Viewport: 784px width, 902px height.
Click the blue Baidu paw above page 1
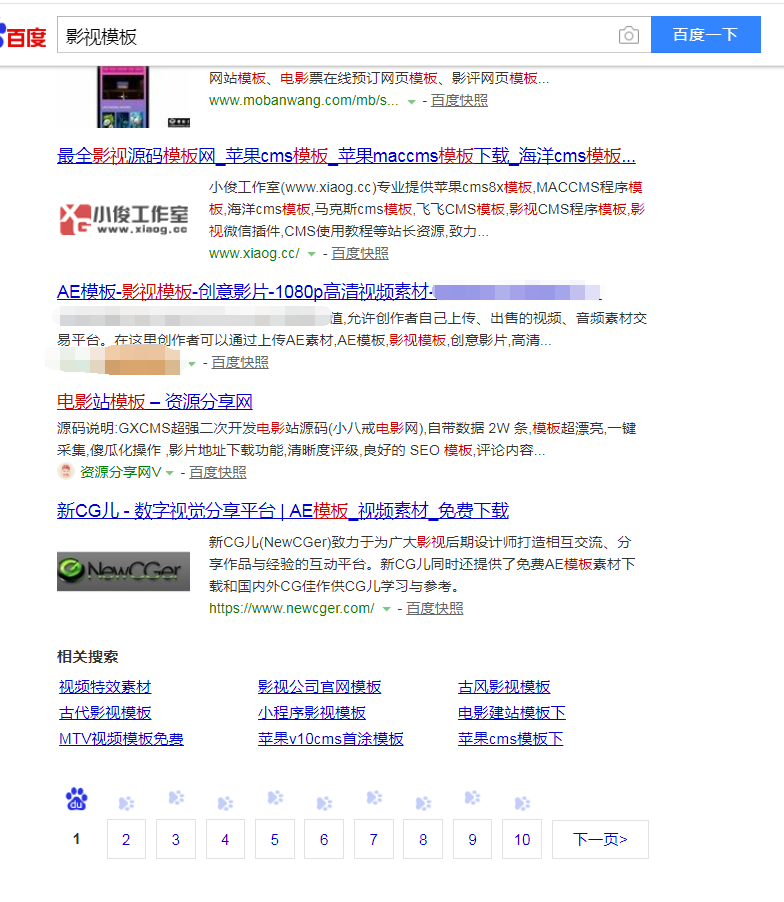pyautogui.click(x=77, y=799)
